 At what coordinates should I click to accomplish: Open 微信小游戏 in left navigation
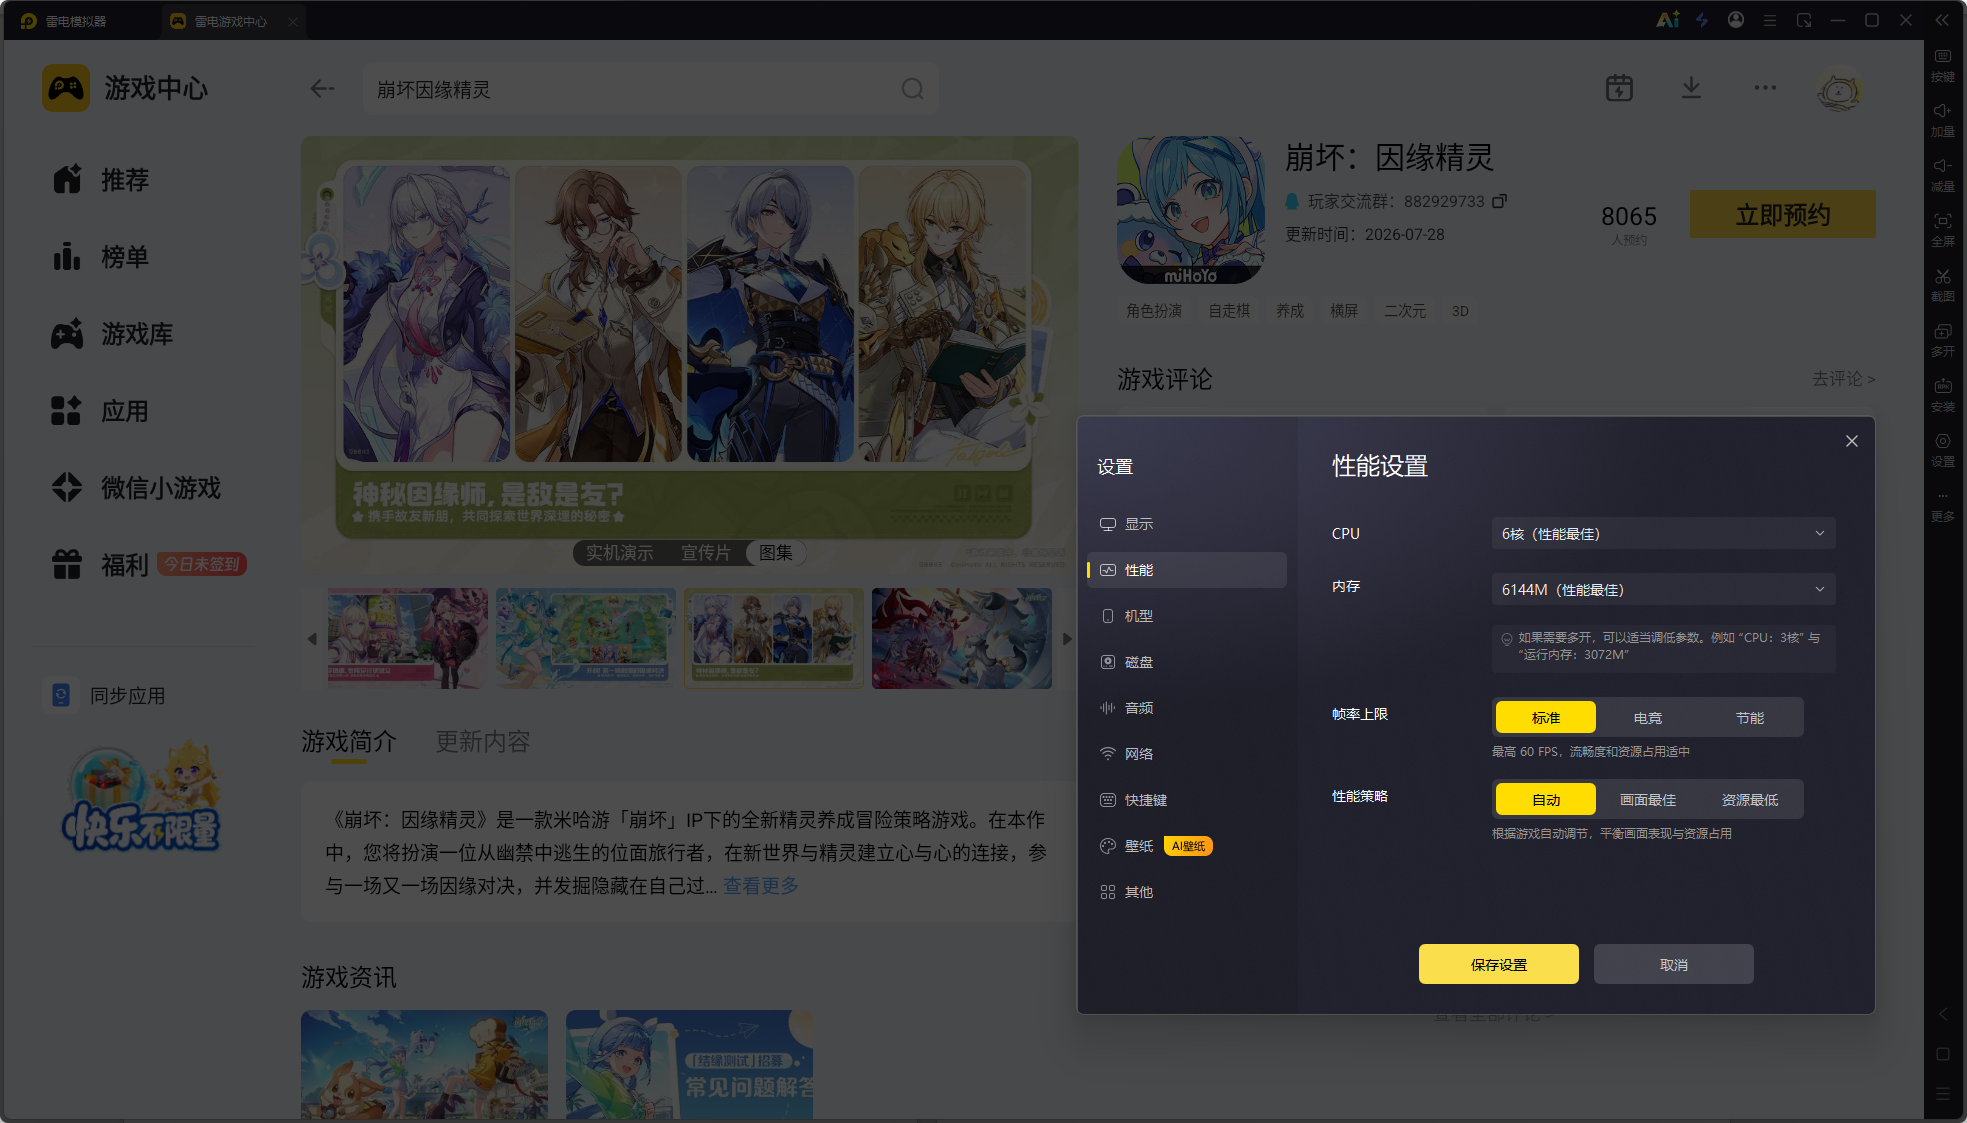[x=137, y=487]
